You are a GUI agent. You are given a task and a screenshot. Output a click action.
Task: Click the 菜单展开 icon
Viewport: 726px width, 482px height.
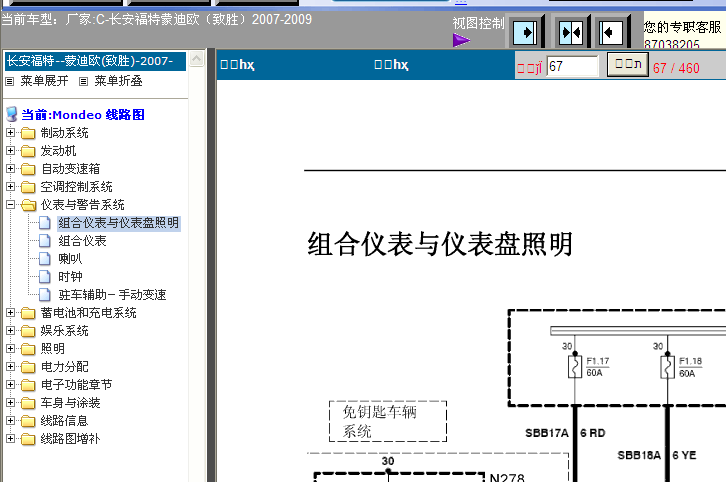coord(10,82)
